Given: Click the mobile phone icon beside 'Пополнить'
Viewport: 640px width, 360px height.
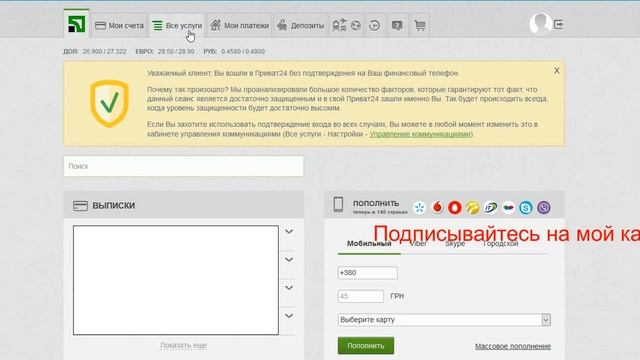Looking at the screenshot, I should [338, 204].
